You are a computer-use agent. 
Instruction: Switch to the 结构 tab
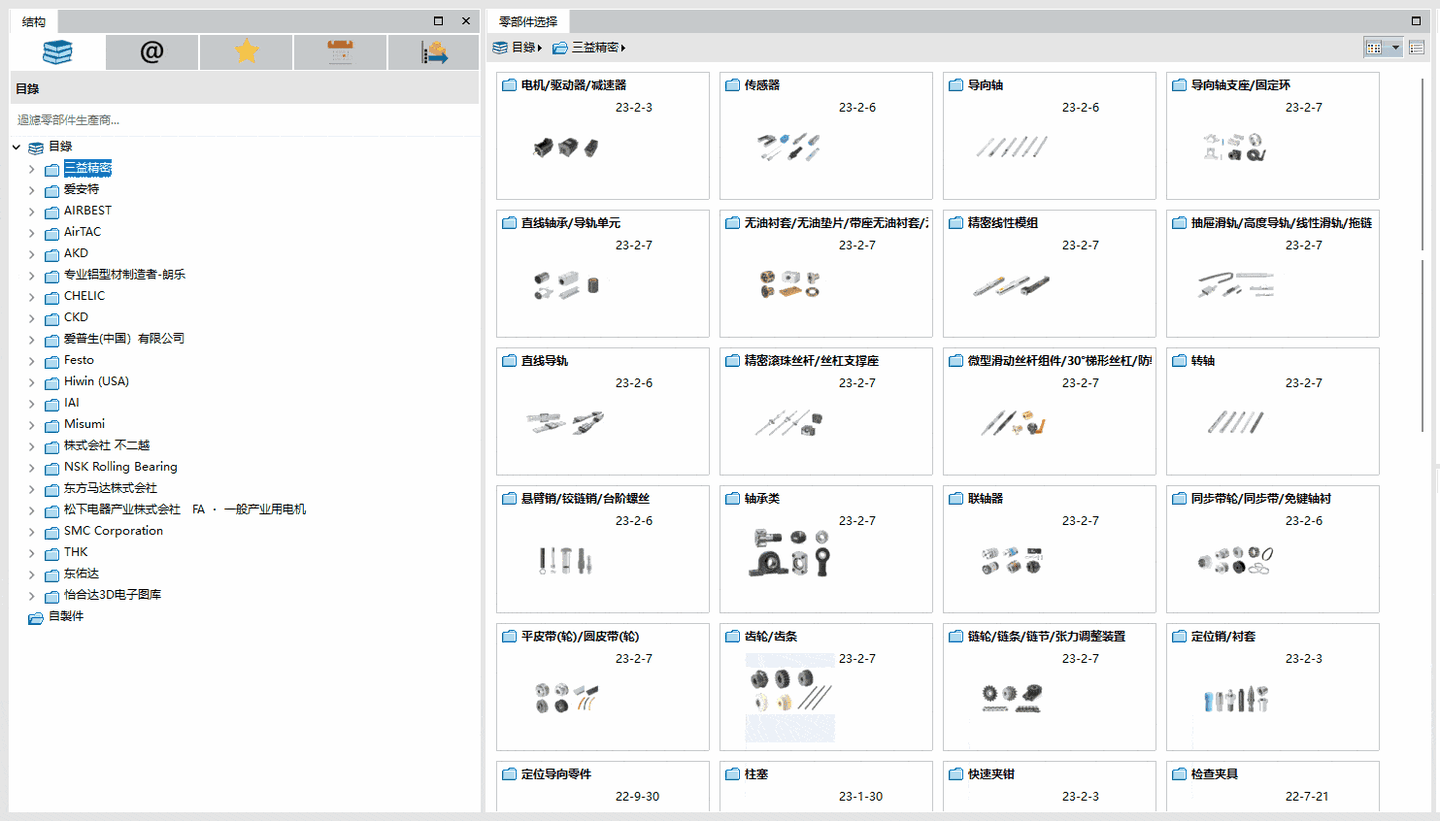coord(33,20)
